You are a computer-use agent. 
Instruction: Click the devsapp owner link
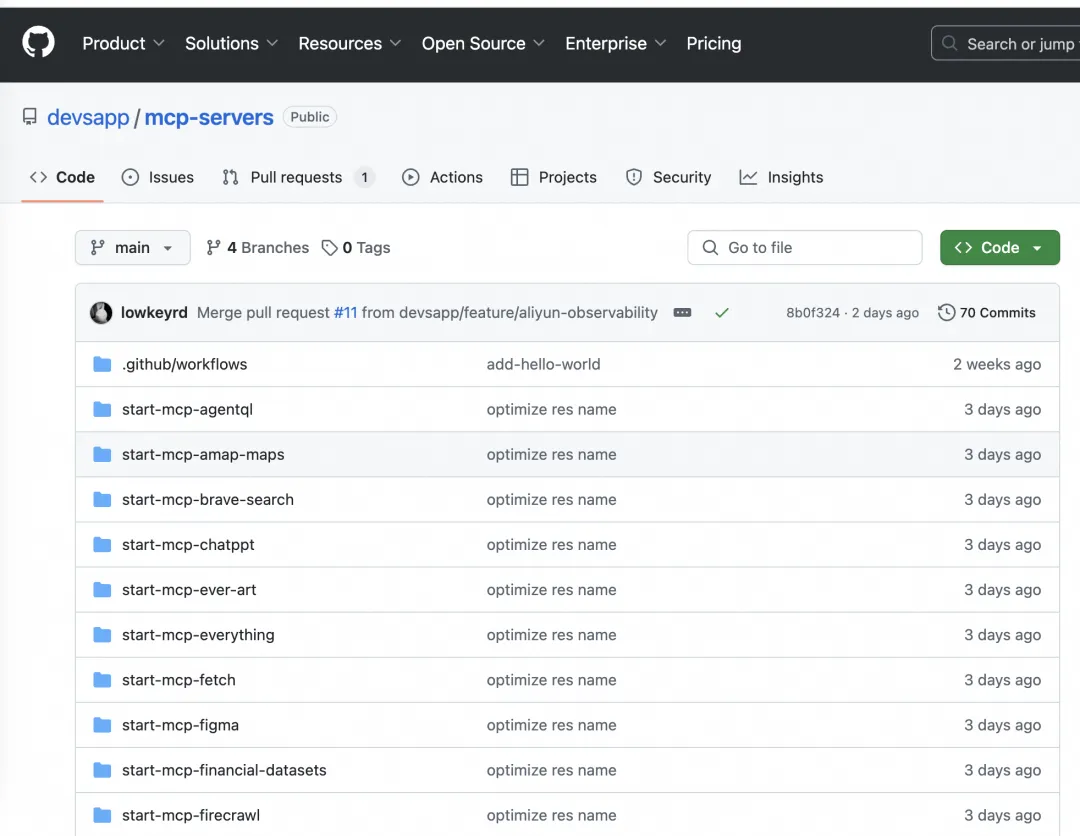[x=88, y=117]
